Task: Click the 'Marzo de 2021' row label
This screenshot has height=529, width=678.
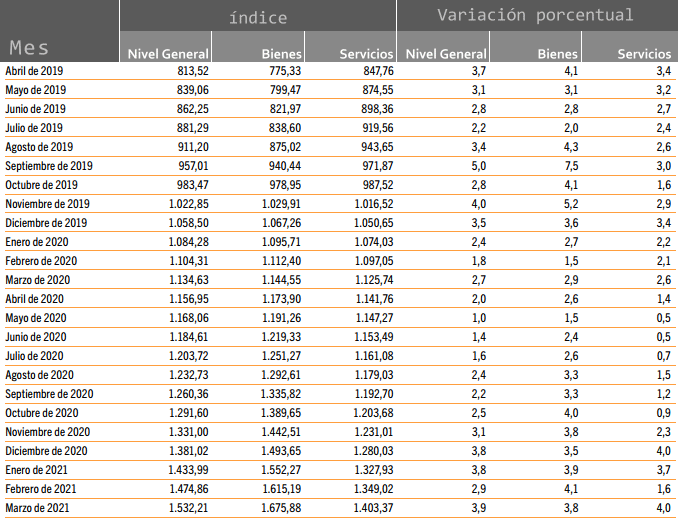Action: (x=37, y=507)
